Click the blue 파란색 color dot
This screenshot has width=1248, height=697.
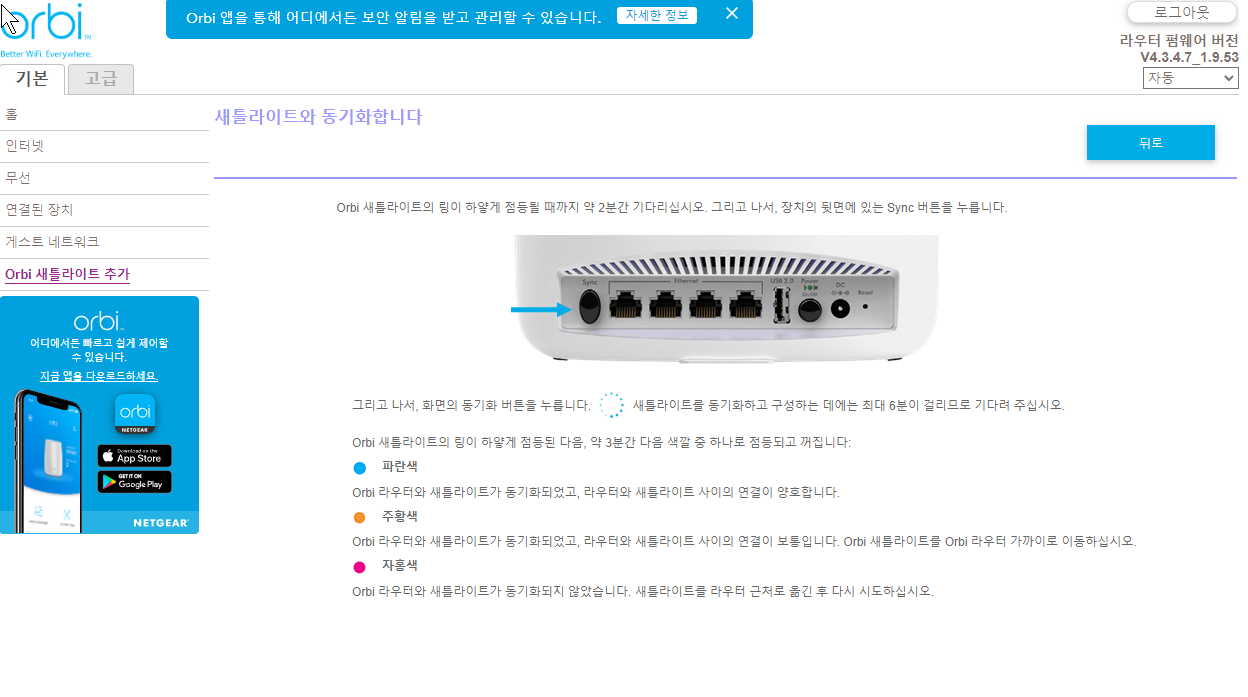pos(360,468)
